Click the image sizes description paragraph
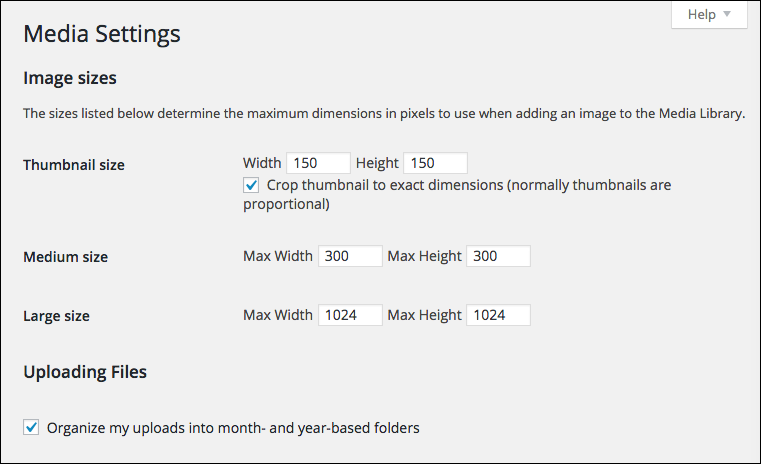 click(384, 114)
